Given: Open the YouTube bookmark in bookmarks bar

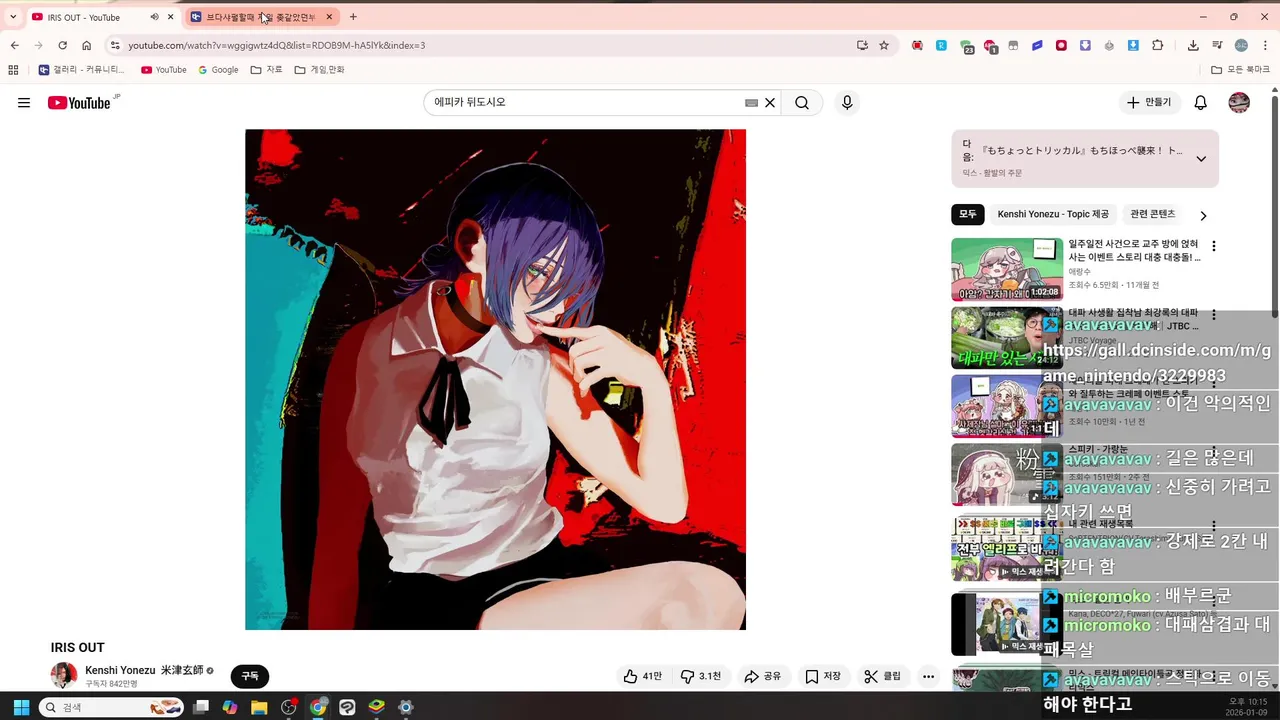Looking at the screenshot, I should (164, 70).
